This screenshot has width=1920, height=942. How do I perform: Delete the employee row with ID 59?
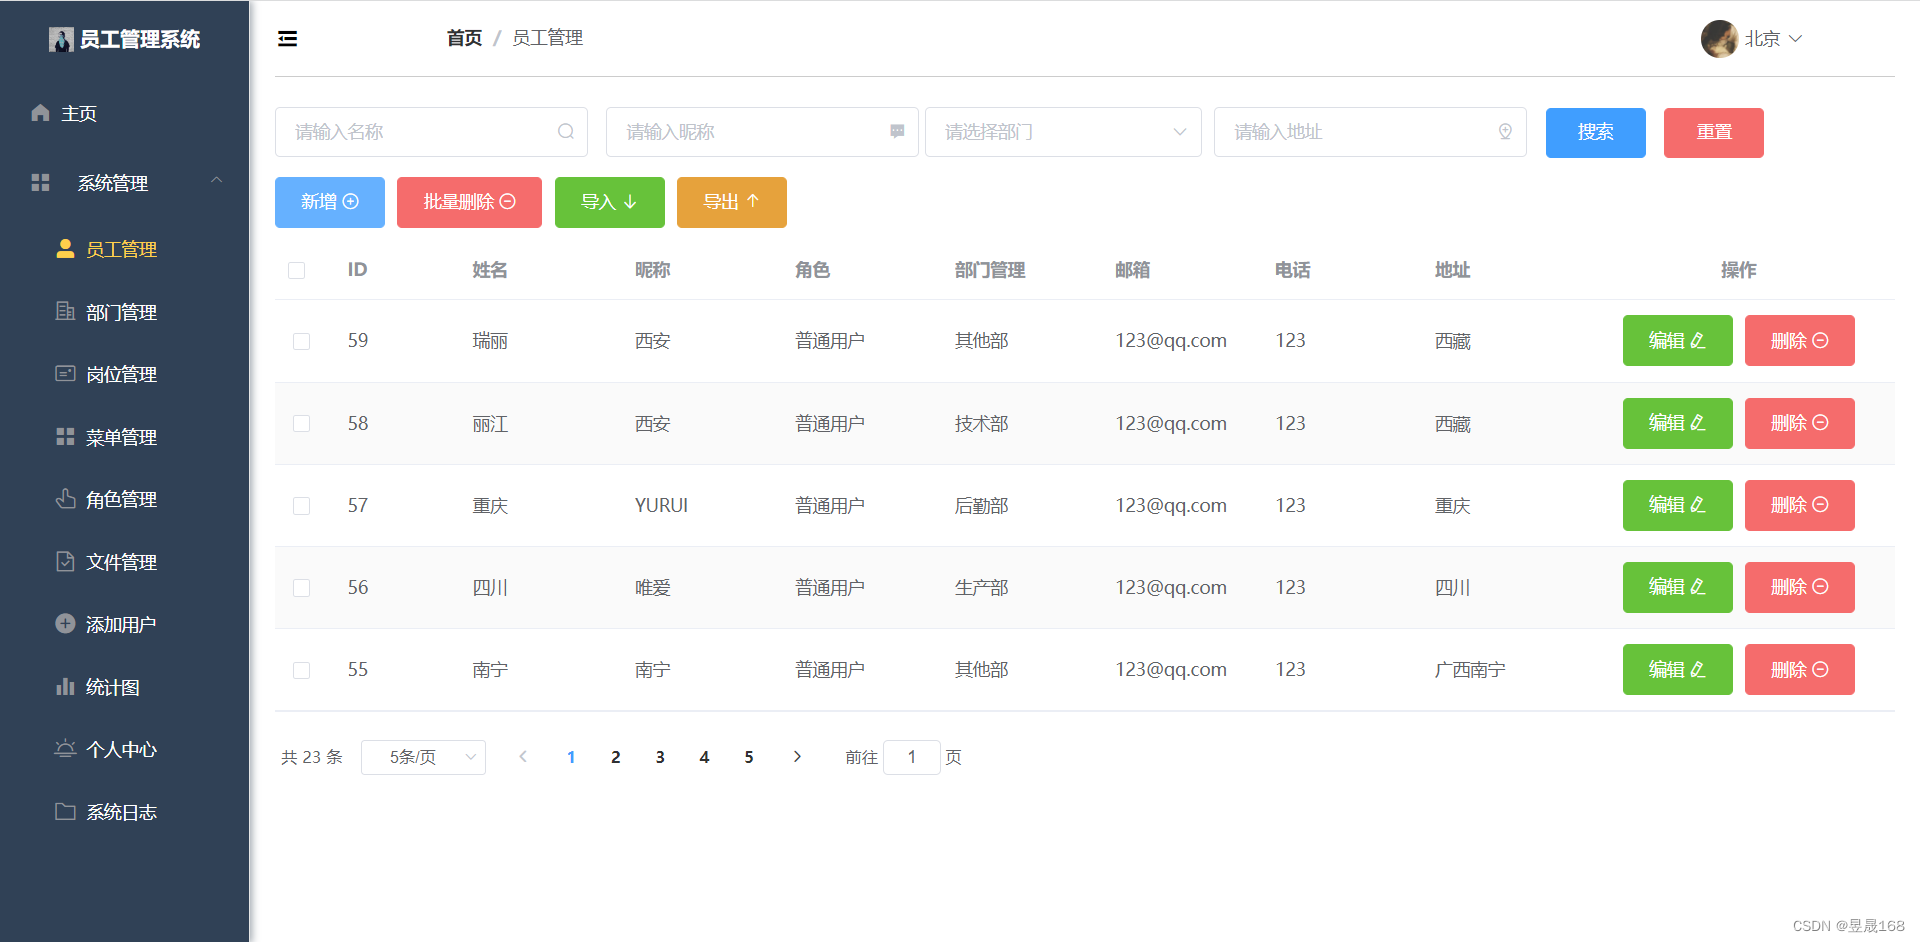click(1800, 340)
